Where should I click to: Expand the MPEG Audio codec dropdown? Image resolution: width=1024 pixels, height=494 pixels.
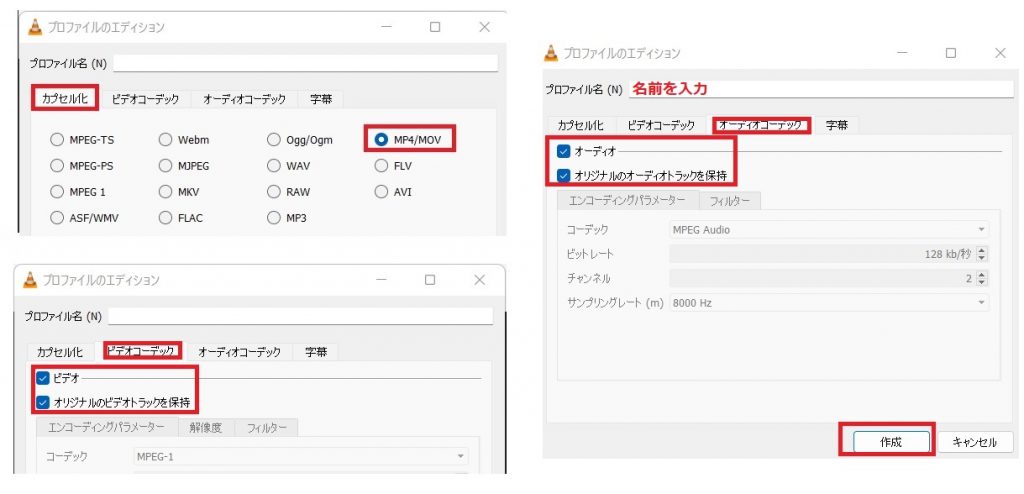tap(829, 230)
